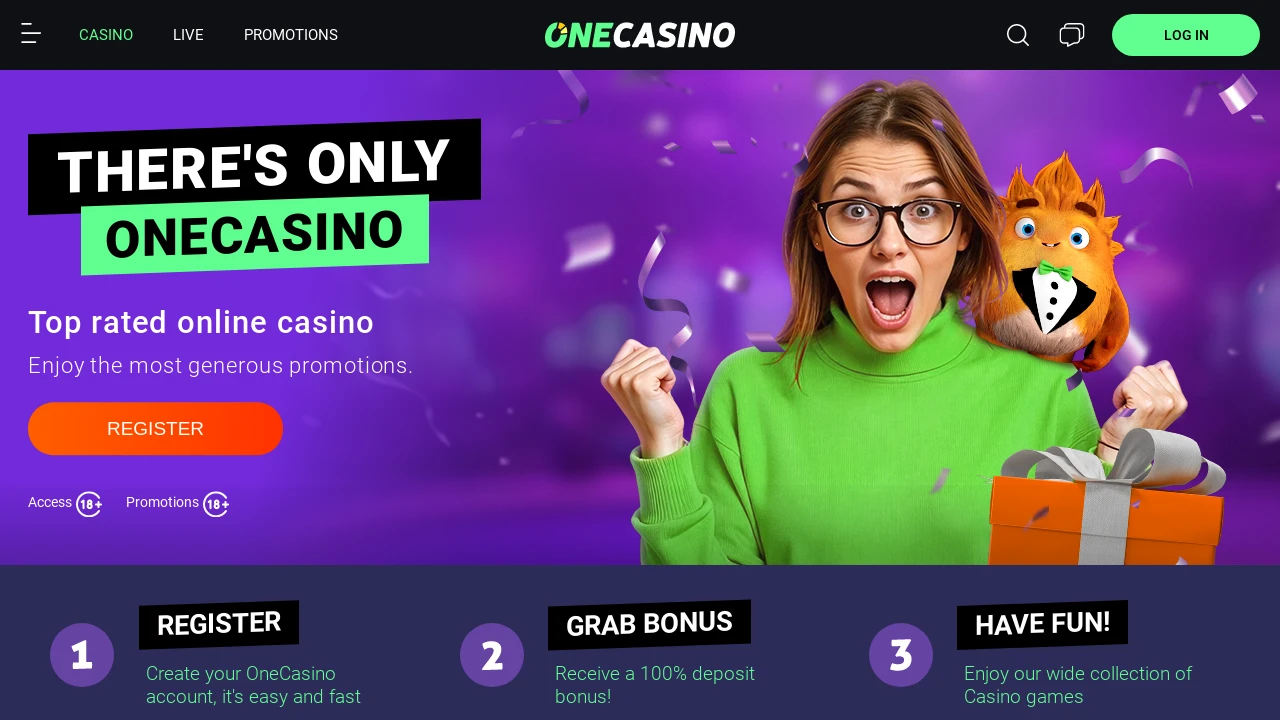Click the step 2 circle icon

pyautogui.click(x=492, y=655)
